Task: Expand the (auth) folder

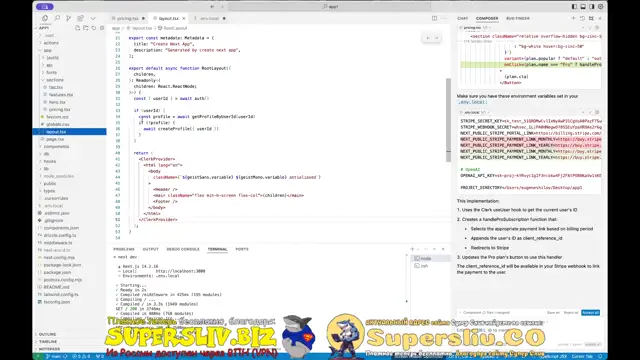Action: pos(53,58)
